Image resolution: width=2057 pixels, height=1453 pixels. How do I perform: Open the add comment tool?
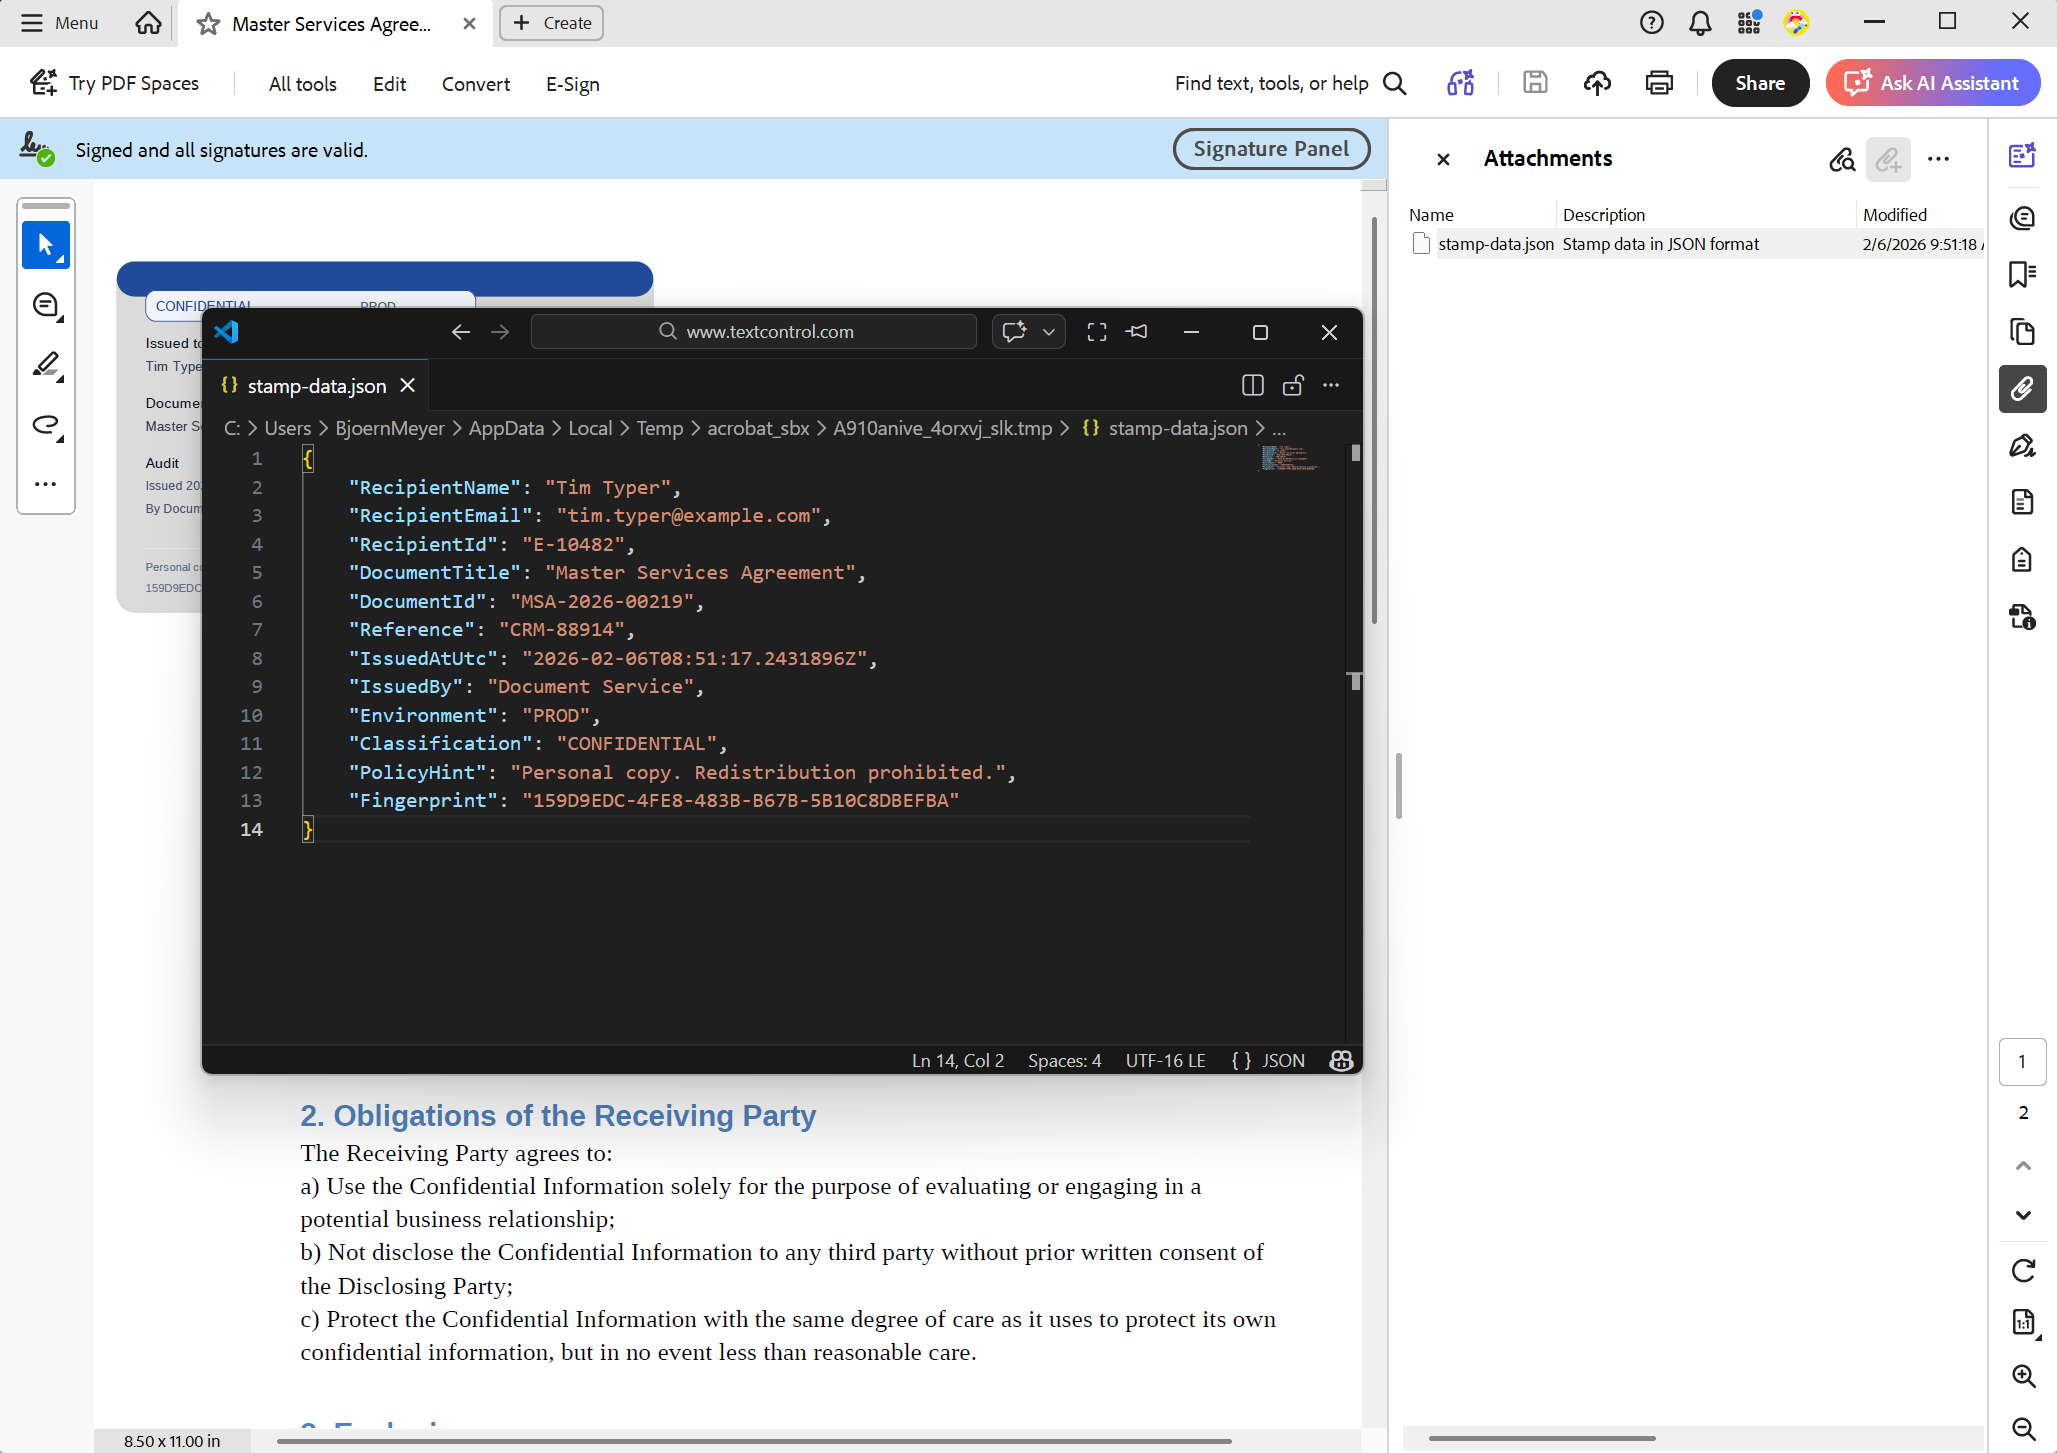[x=46, y=305]
